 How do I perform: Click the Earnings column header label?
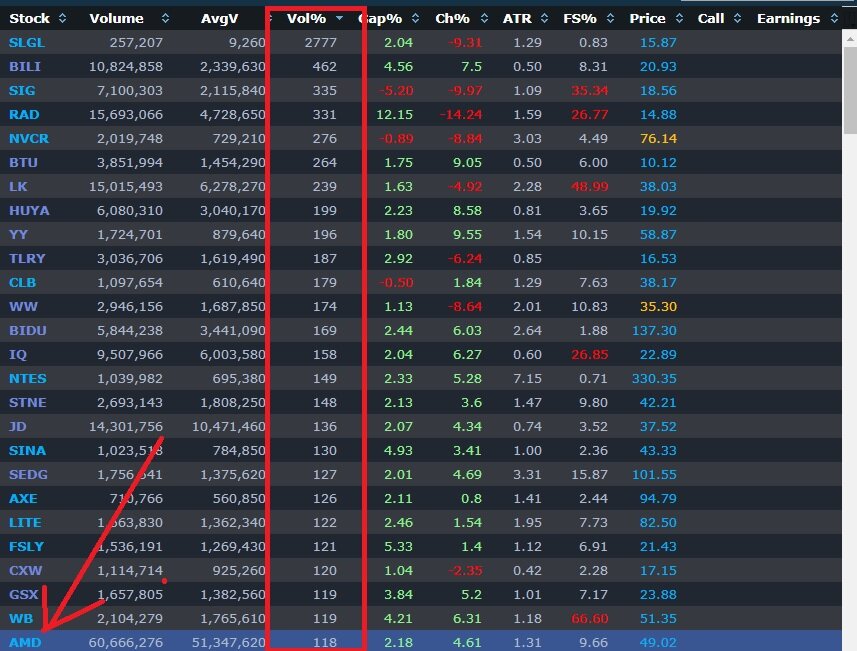[x=788, y=19]
